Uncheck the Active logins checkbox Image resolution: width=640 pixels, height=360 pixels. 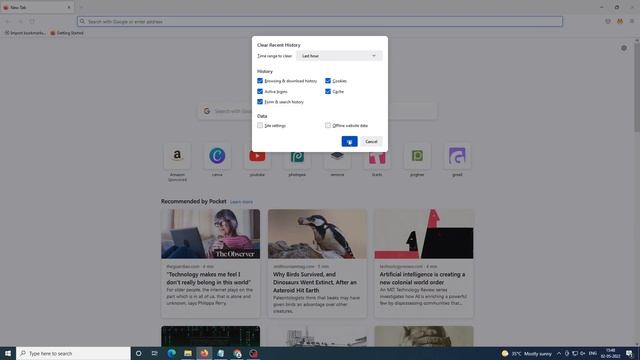coord(260,91)
